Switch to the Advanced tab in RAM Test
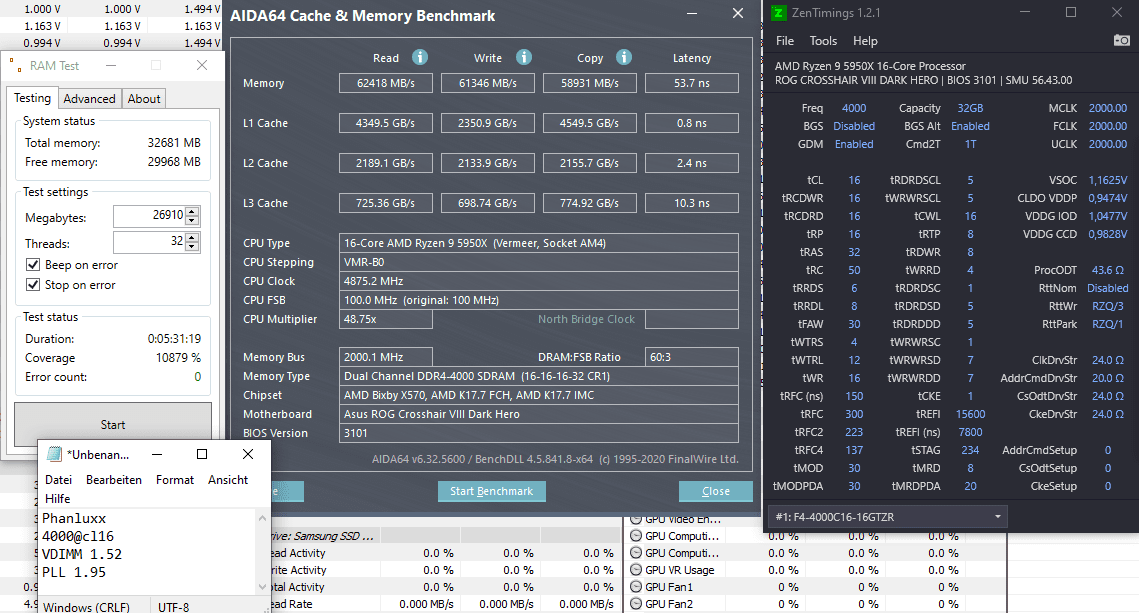 coord(89,99)
